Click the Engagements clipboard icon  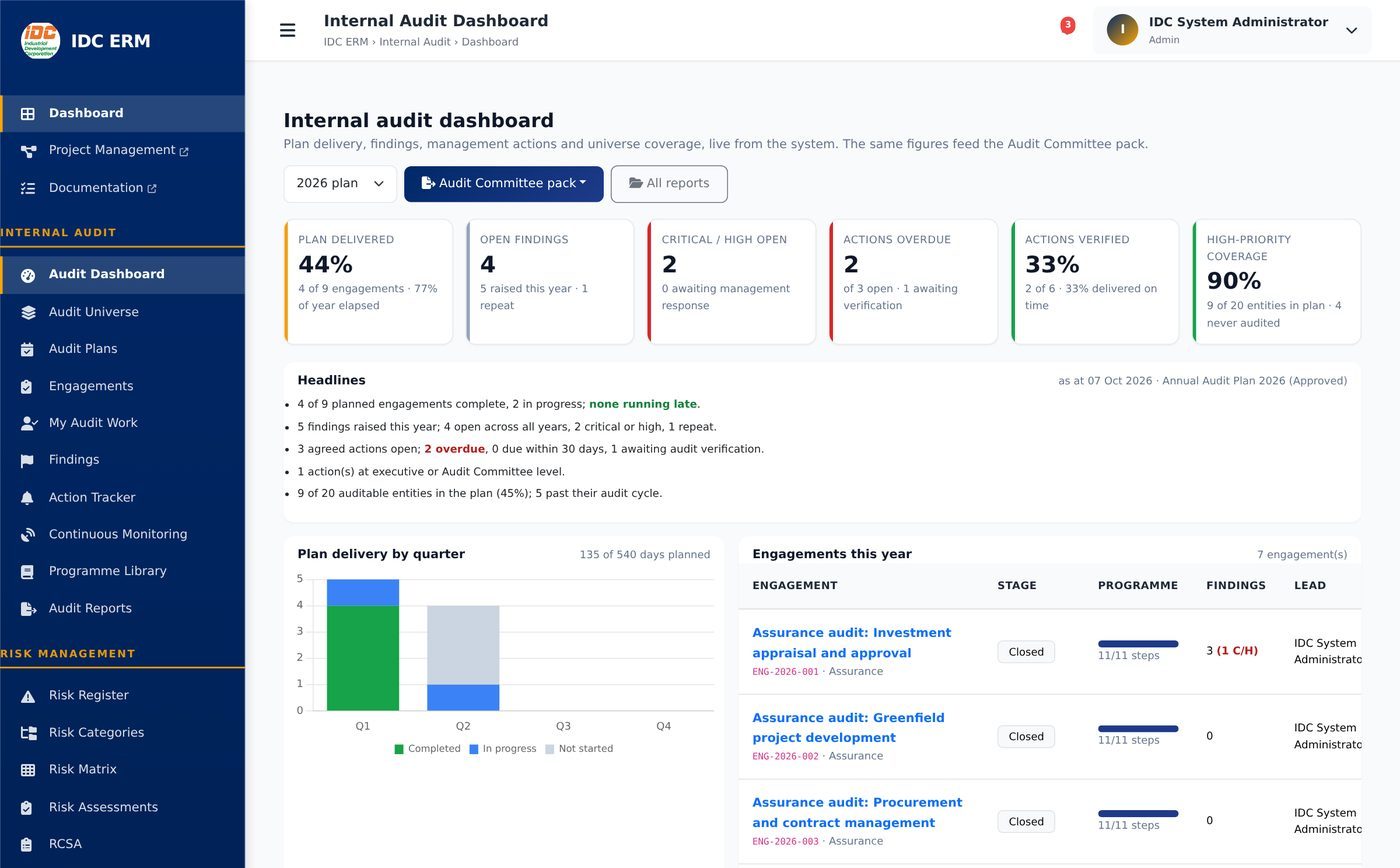[28, 386]
